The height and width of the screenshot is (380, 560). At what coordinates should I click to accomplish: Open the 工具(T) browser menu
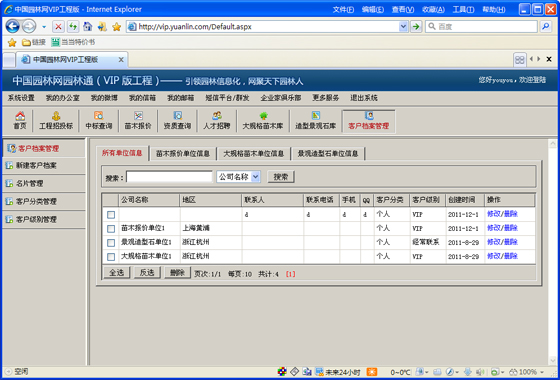click(463, 10)
